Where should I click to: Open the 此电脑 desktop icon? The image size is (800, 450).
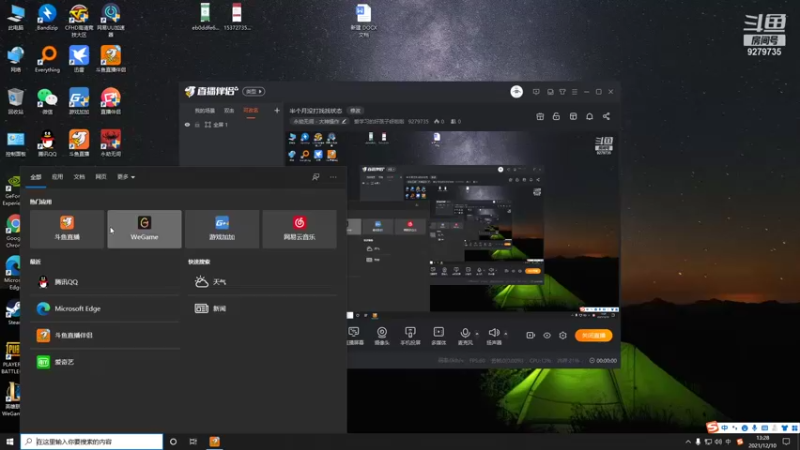click(x=15, y=17)
